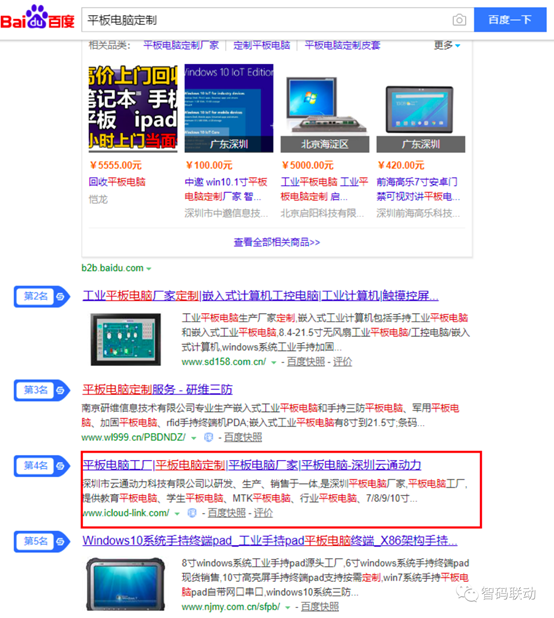Open result 工业平板电脑厂家定制 title link
This screenshot has height=618, width=554.
260,296
